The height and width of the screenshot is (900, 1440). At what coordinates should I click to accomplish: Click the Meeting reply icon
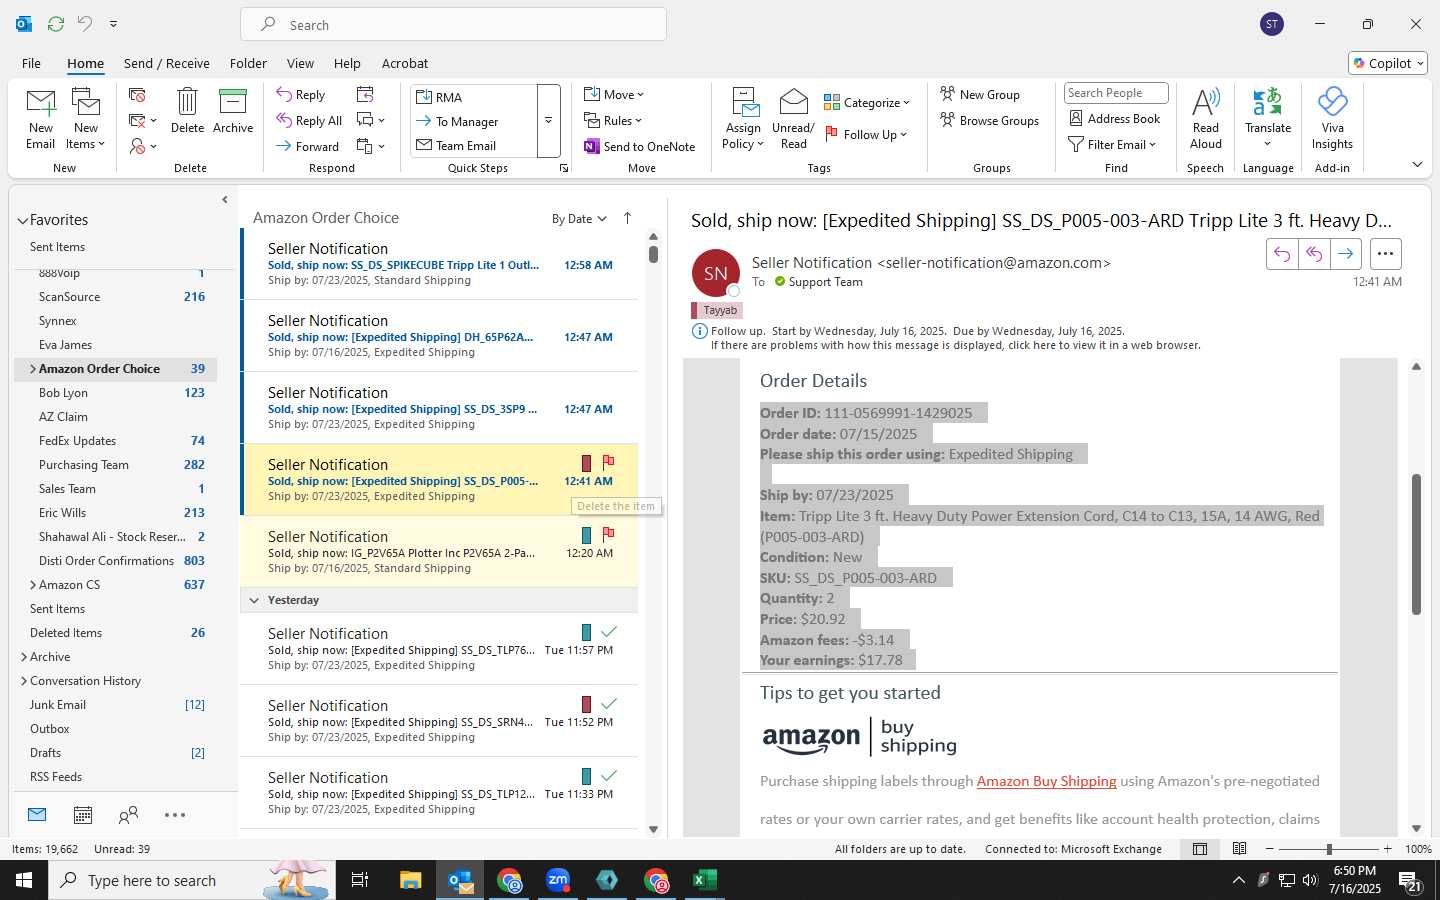pos(365,95)
